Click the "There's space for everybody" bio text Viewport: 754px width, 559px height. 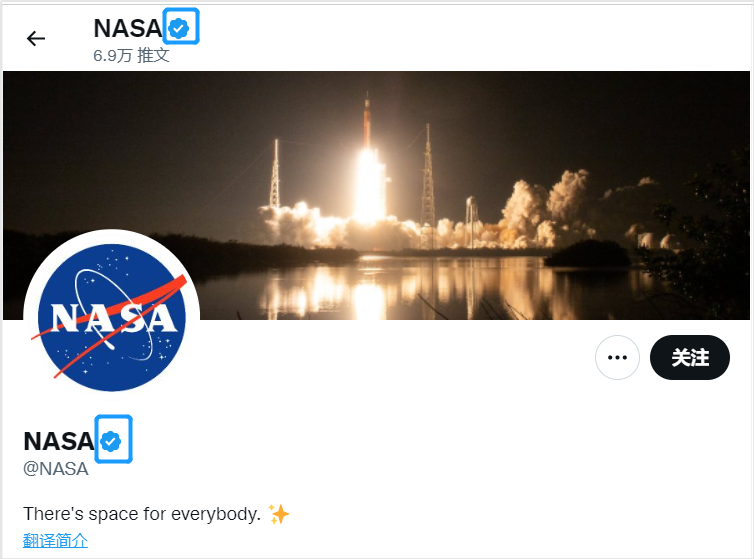pos(141,514)
